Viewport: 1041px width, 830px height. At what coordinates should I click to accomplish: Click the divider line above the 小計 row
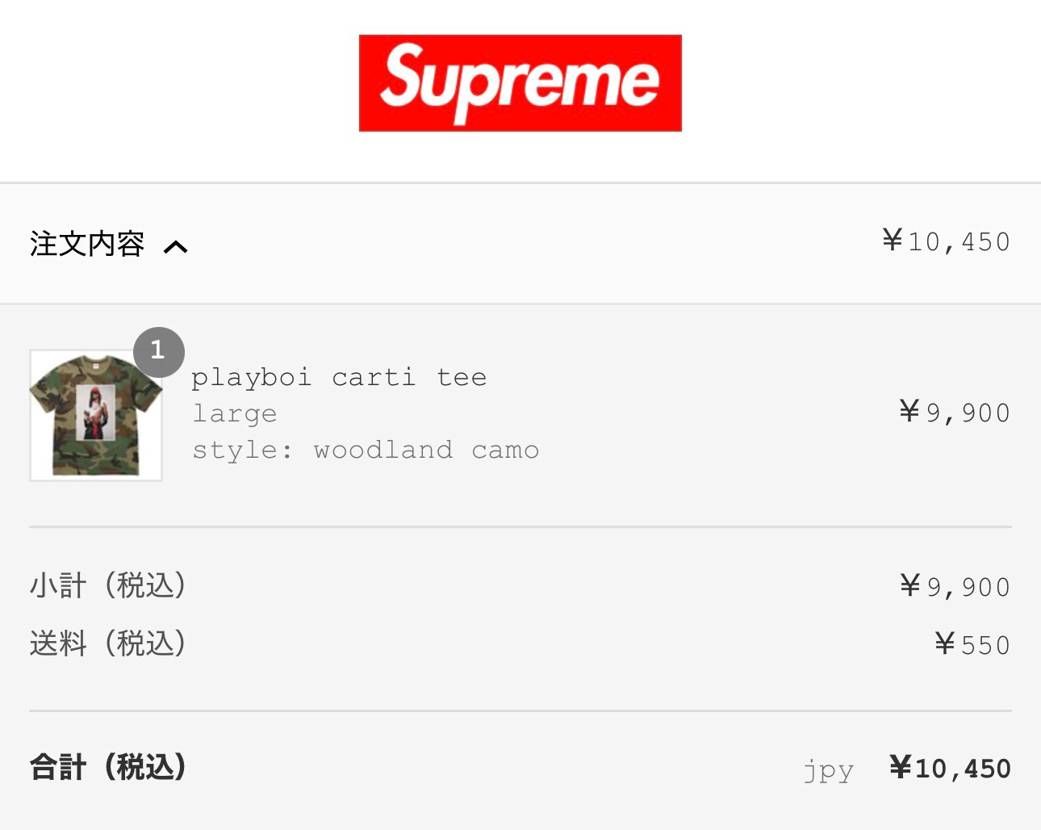tap(520, 527)
